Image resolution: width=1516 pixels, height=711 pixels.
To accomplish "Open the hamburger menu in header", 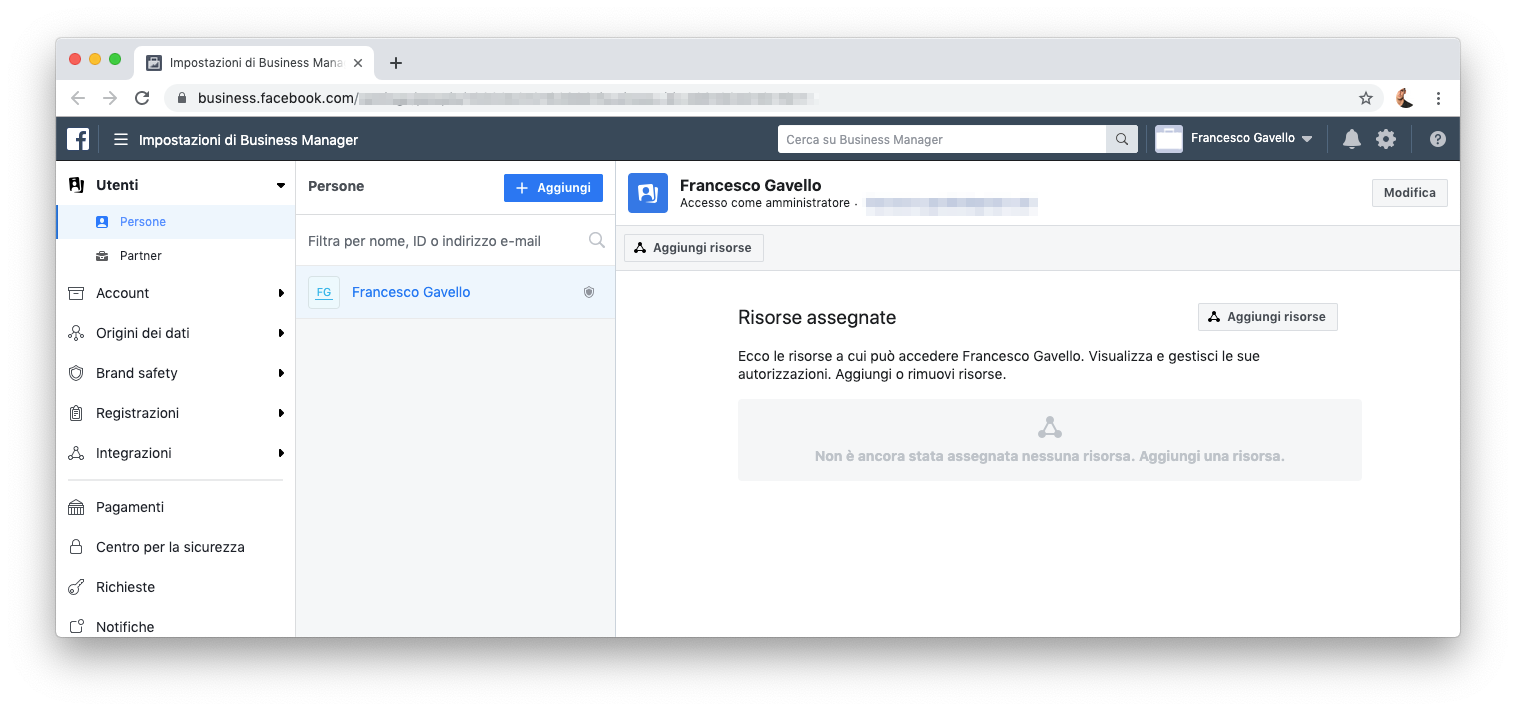I will coord(121,140).
